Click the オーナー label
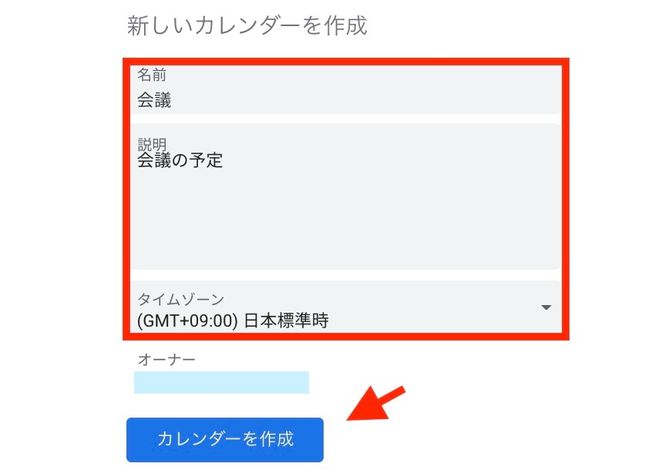 click(x=166, y=359)
